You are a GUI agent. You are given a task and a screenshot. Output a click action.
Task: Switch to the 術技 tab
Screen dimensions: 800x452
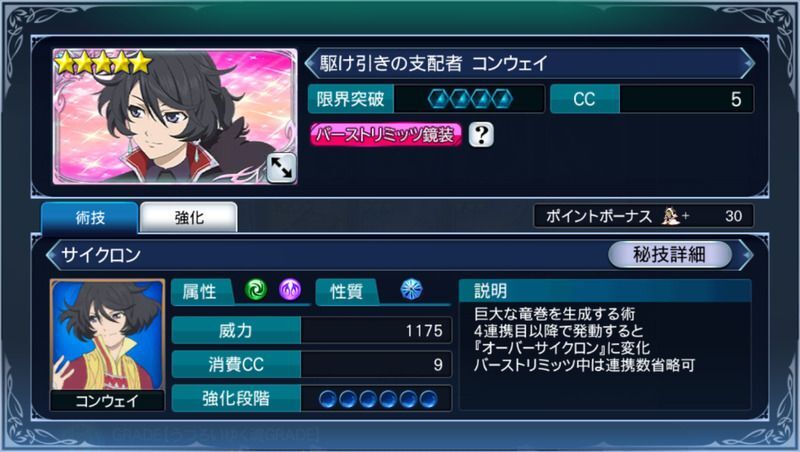(x=90, y=218)
